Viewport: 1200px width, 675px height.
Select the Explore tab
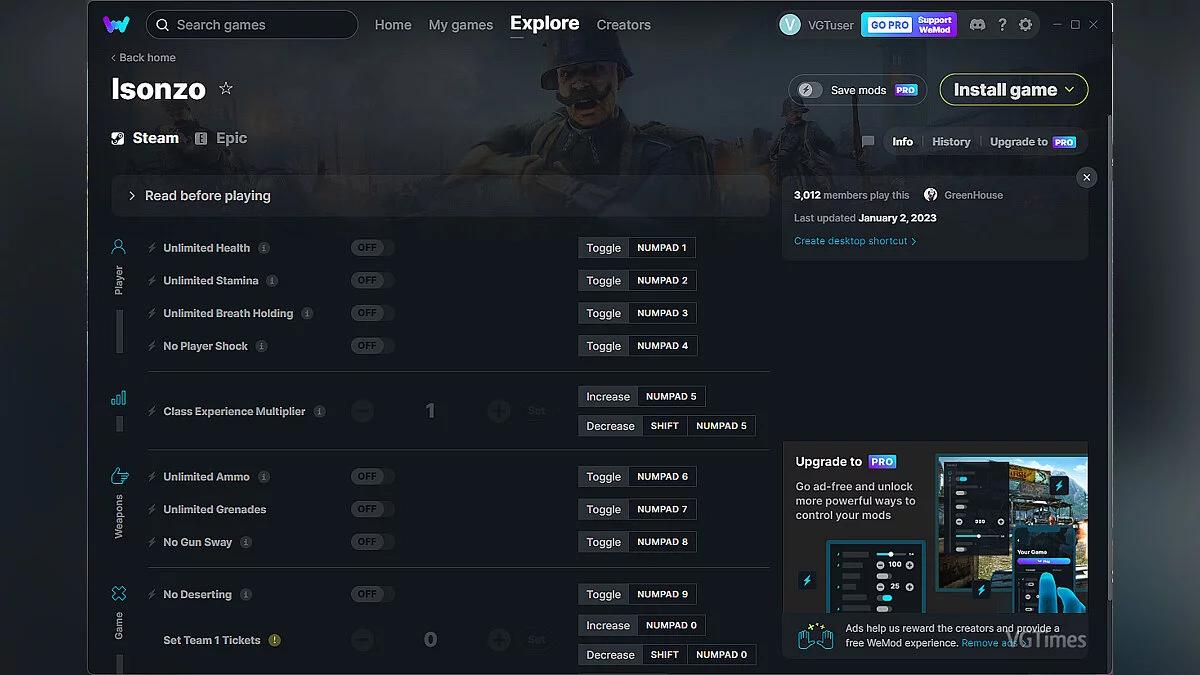tap(545, 24)
